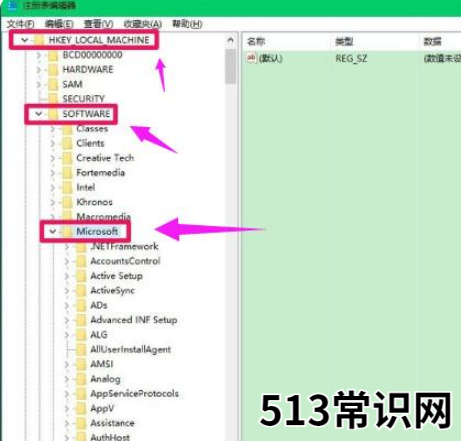Click the BCD00000000 folder icon
The width and height of the screenshot is (461, 441).
tap(53, 55)
